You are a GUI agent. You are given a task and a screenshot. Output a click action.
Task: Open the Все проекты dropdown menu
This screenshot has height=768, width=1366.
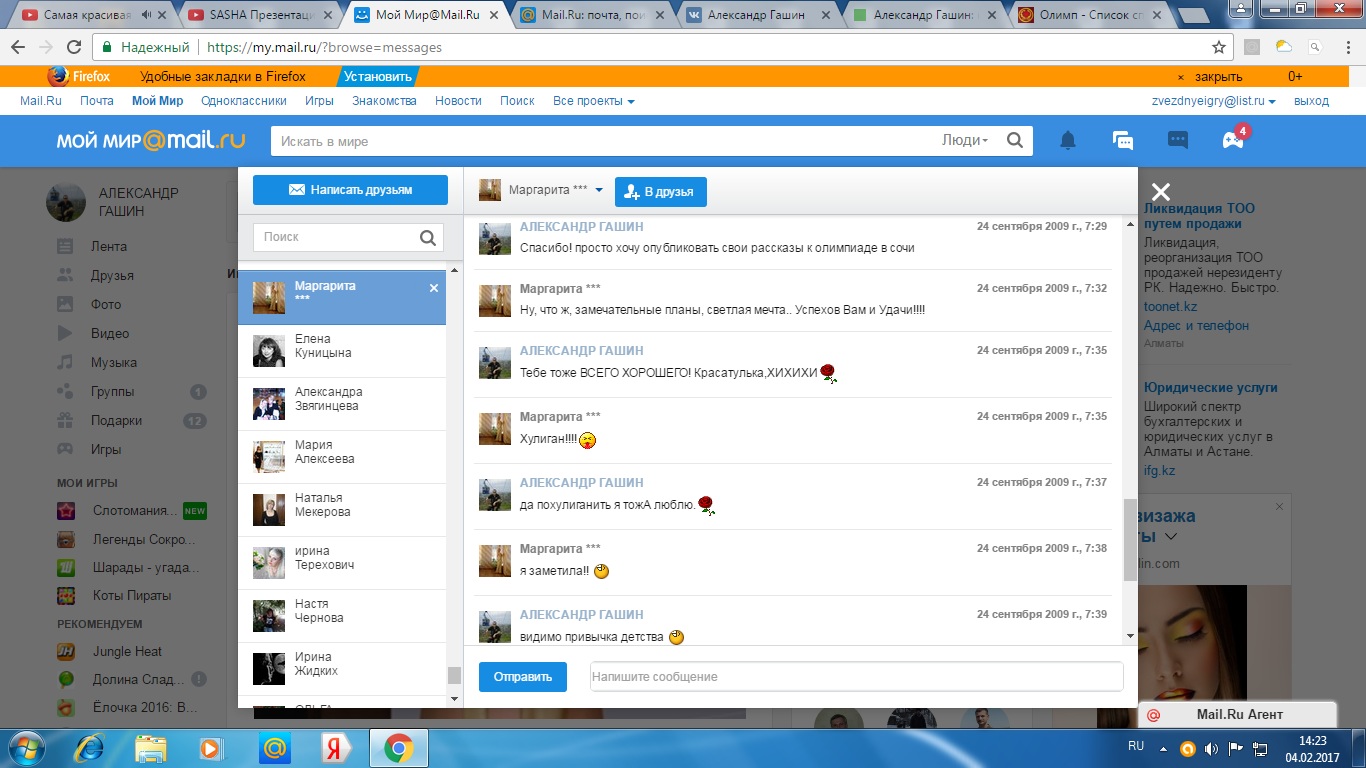[x=593, y=101]
